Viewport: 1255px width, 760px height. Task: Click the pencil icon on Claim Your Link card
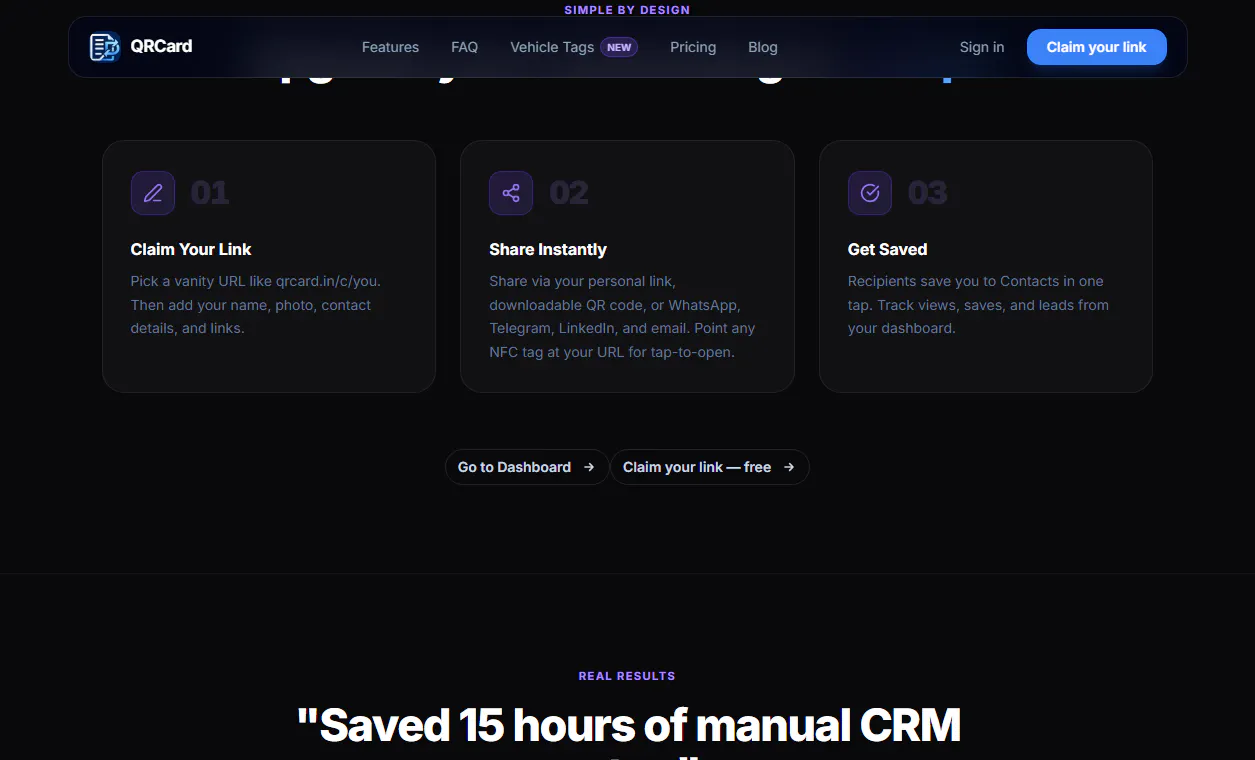(153, 193)
